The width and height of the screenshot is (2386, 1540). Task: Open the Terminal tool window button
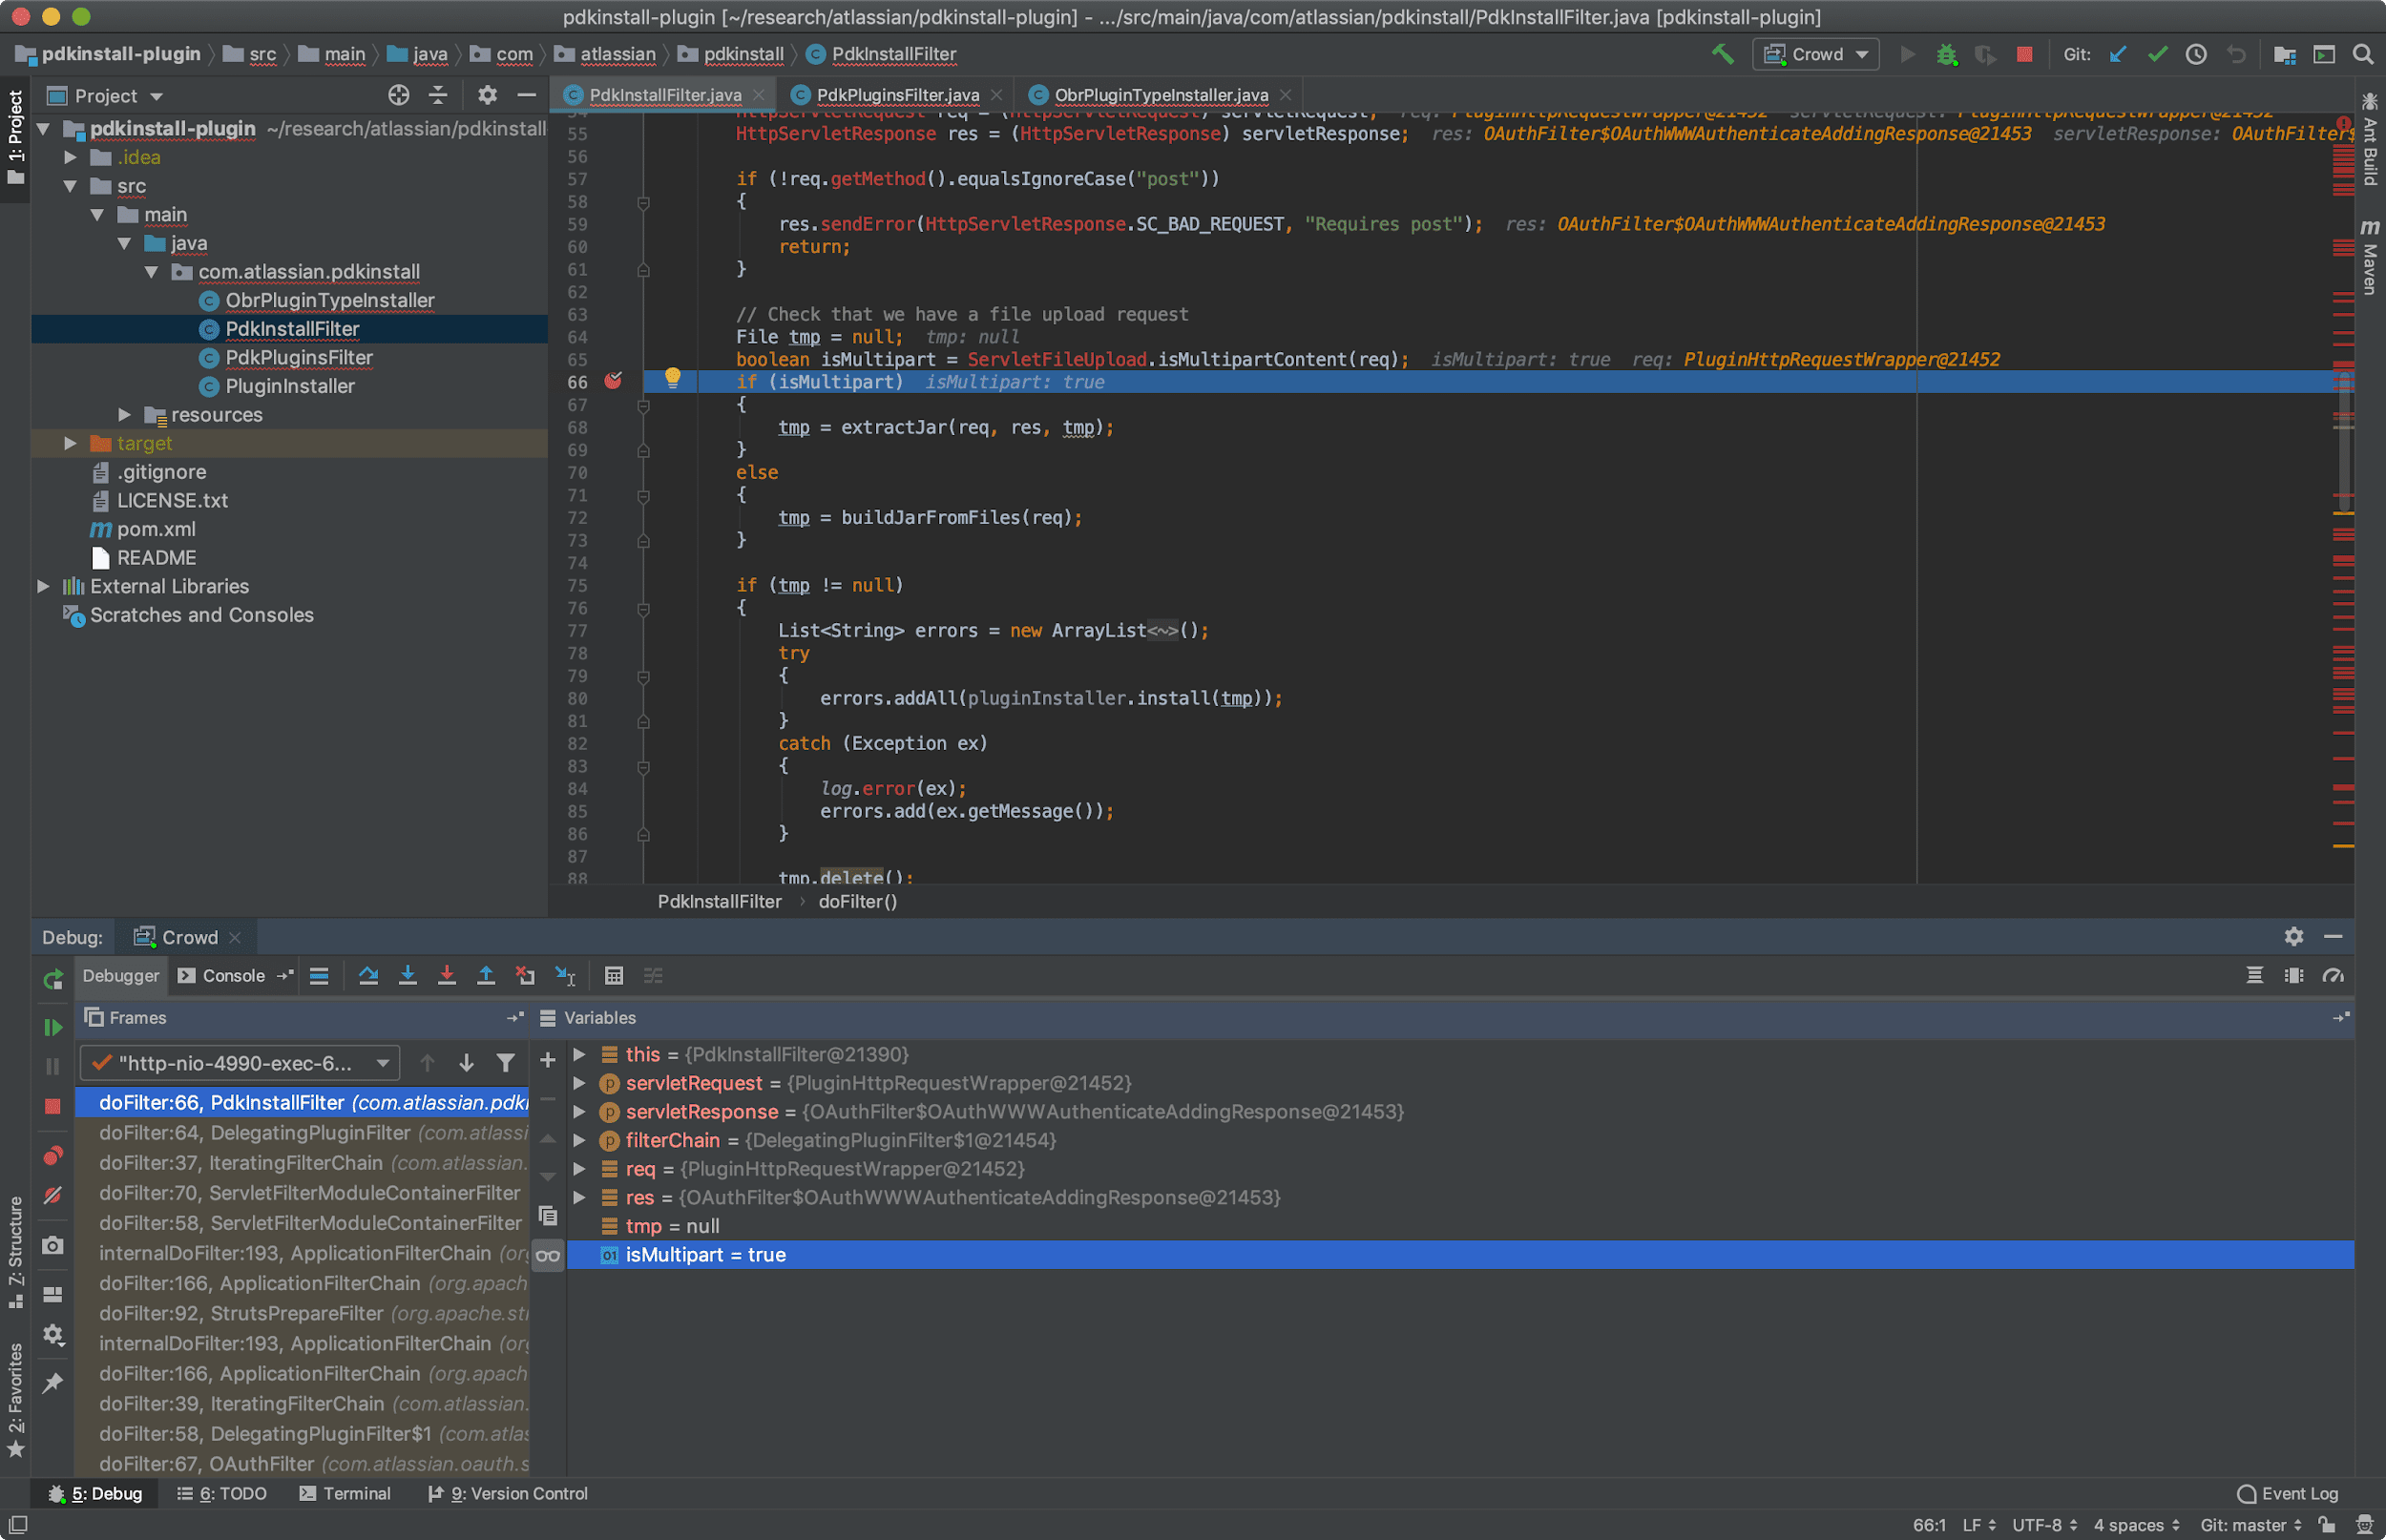pos(345,1493)
